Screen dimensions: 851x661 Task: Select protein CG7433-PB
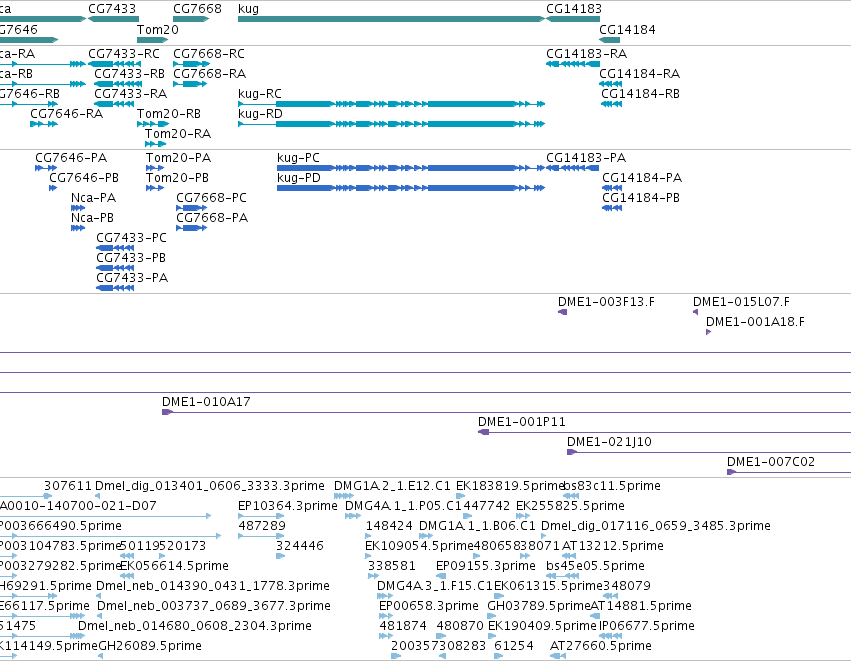pyautogui.click(x=115, y=268)
